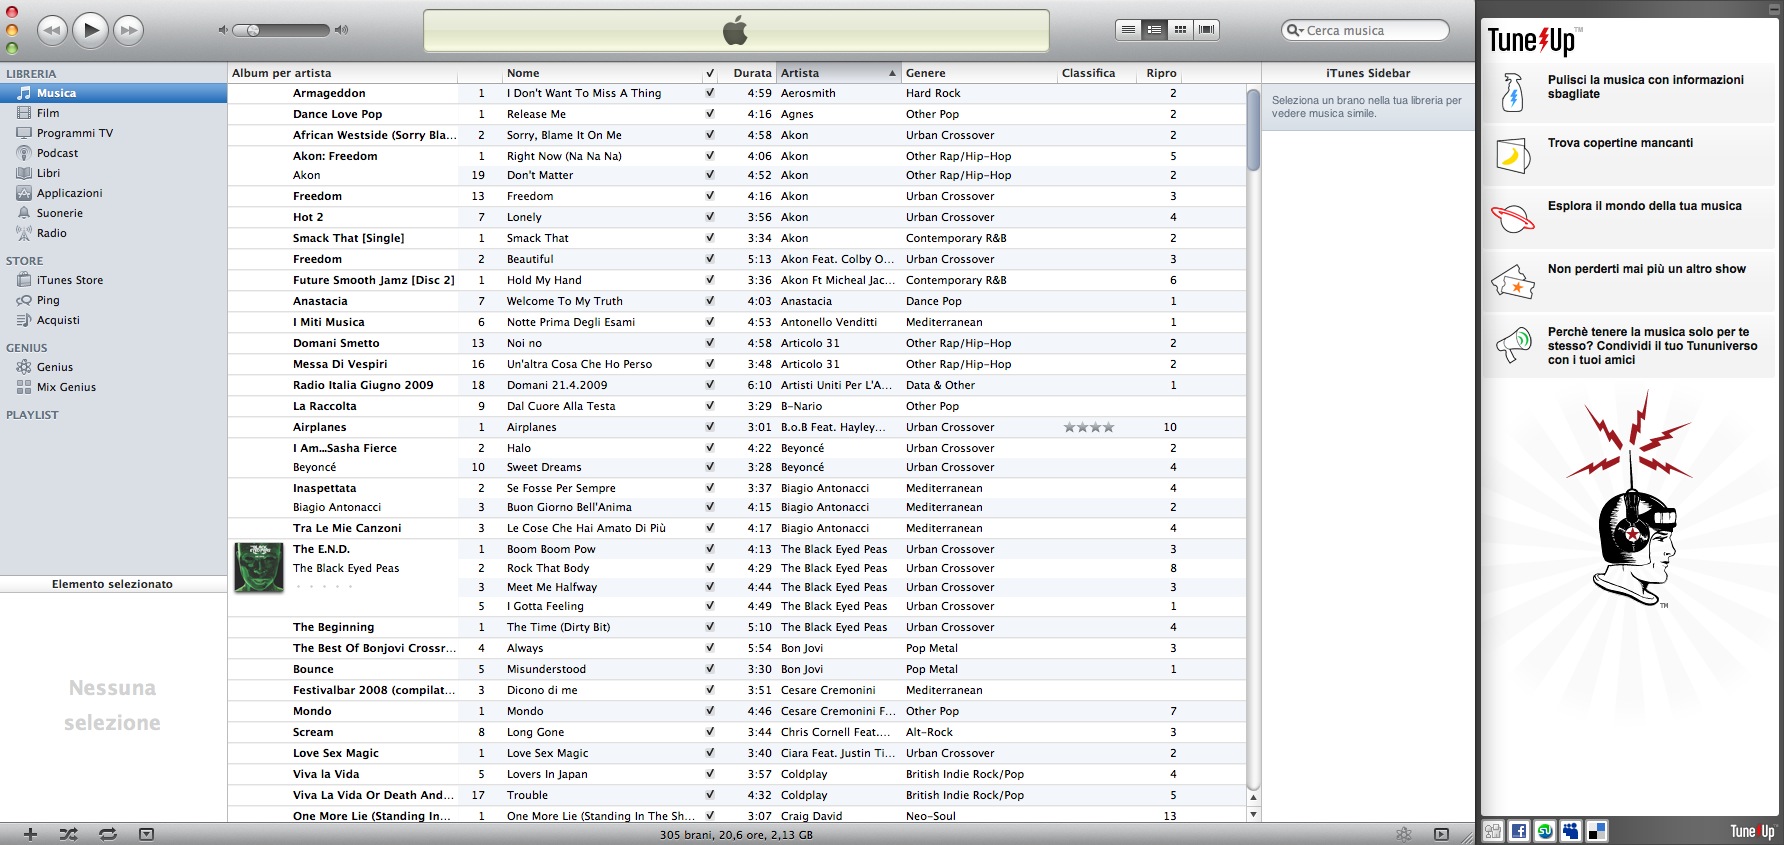Open TuneUp concert alerts Non perderti show
The width and height of the screenshot is (1784, 845).
pyautogui.click(x=1628, y=280)
